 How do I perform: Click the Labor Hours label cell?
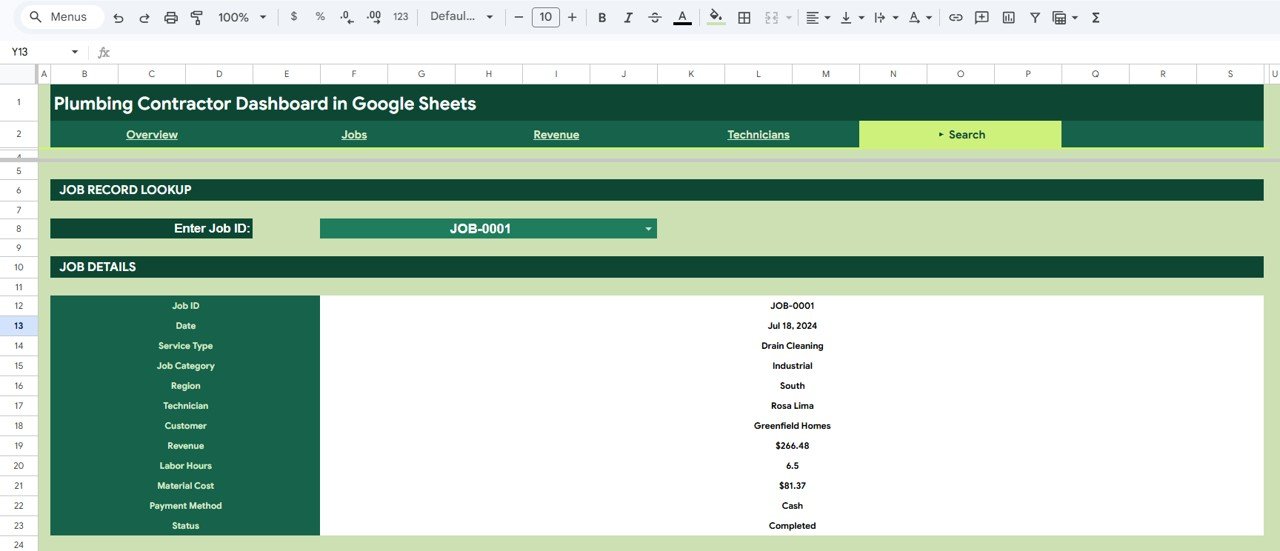185,466
